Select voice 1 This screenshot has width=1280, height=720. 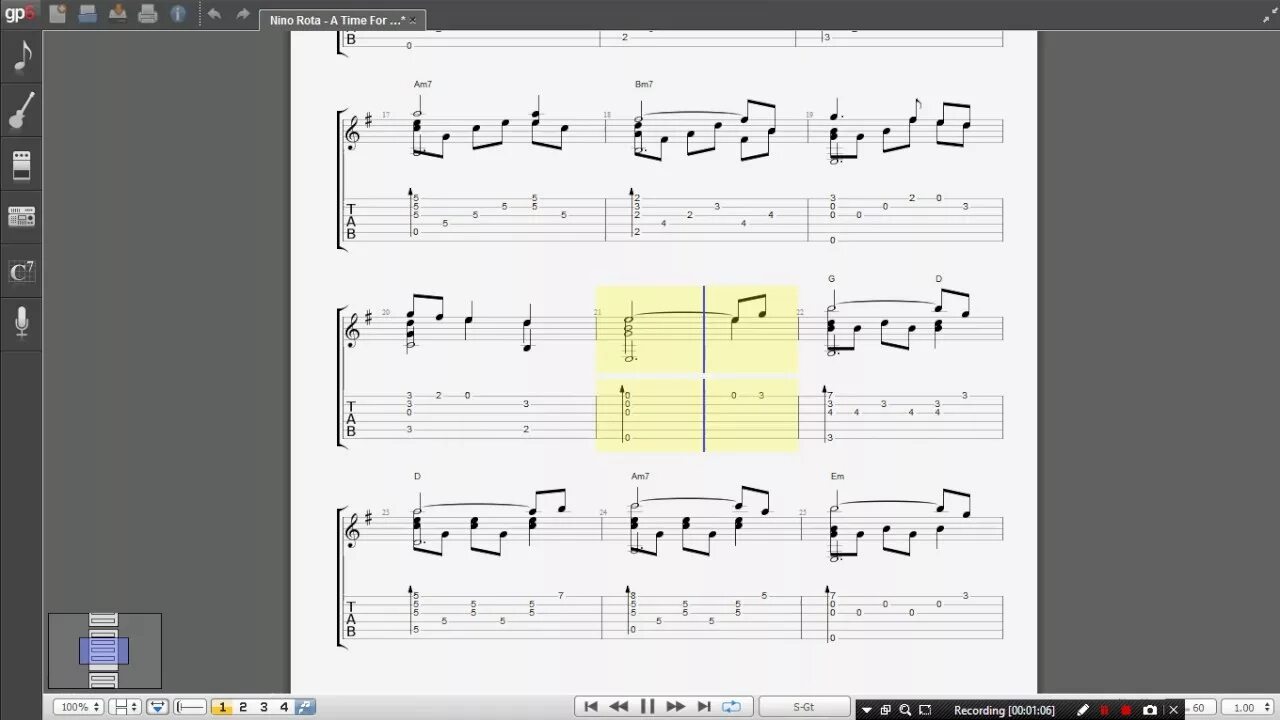click(x=222, y=707)
